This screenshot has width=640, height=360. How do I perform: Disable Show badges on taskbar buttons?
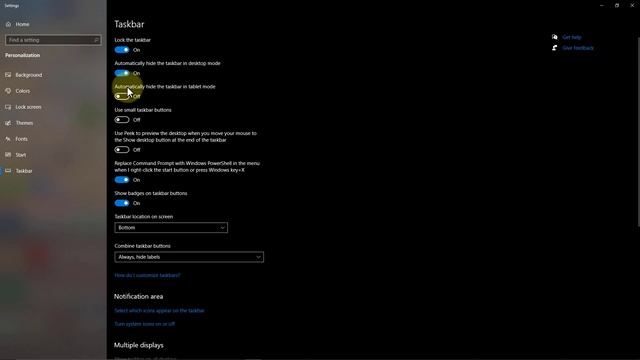[x=122, y=203]
